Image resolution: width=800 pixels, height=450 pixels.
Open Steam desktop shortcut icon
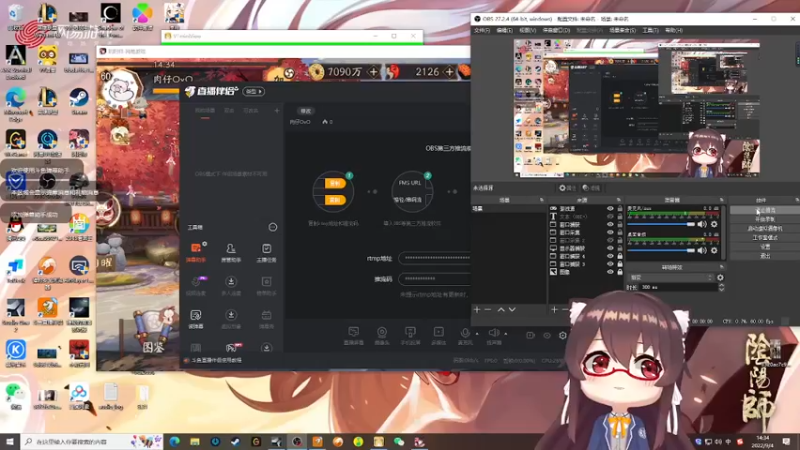pyautogui.click(x=79, y=101)
